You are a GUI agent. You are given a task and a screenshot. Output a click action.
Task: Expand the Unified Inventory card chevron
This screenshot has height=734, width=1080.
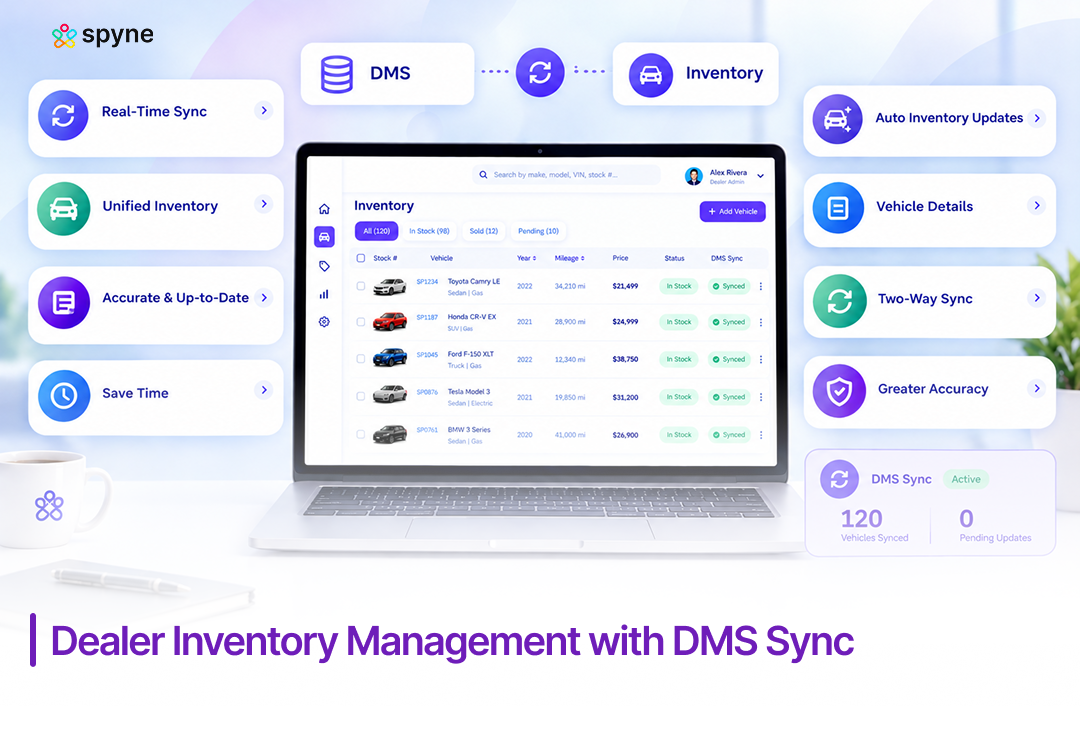tap(264, 204)
